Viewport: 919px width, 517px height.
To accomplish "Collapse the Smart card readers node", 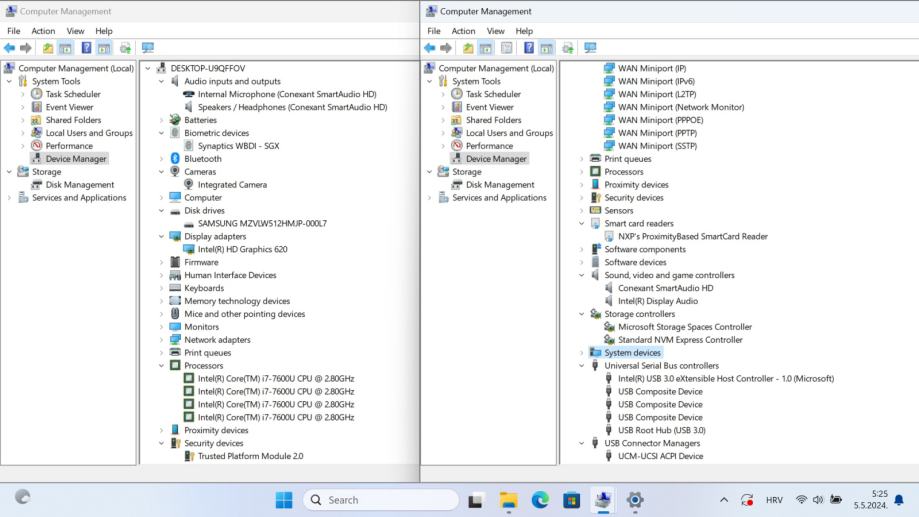I will click(582, 224).
